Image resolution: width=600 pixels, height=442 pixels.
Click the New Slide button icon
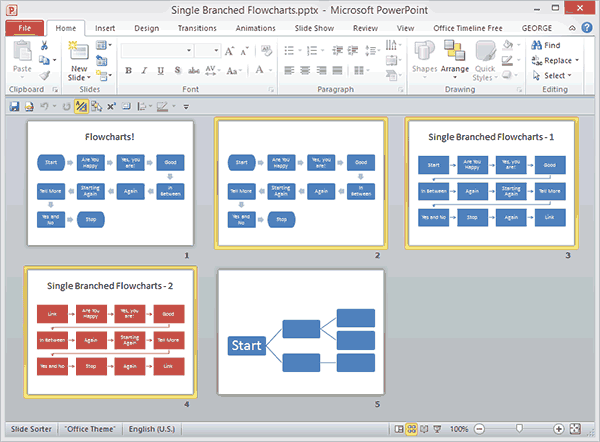pyautogui.click(x=79, y=53)
